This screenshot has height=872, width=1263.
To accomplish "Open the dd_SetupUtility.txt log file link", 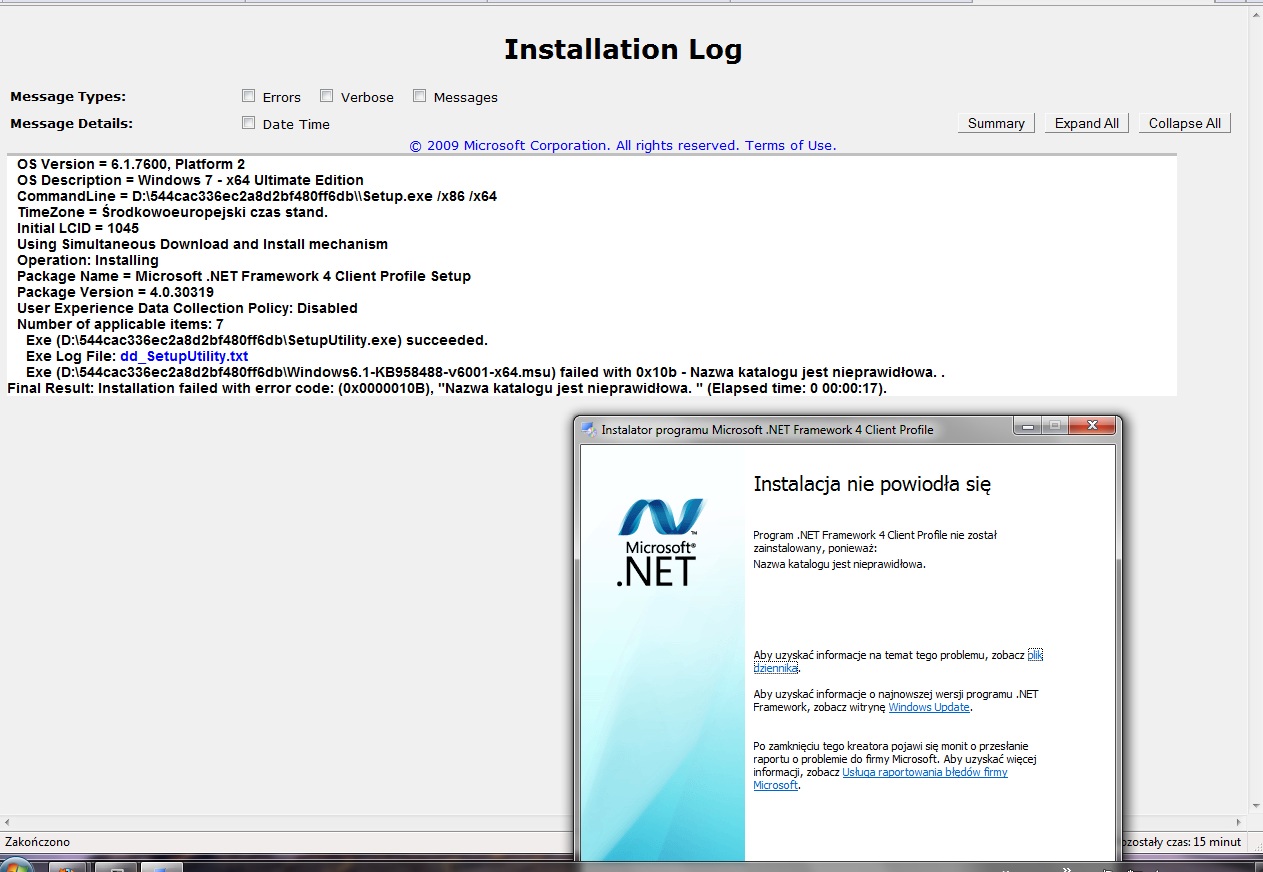I will (184, 356).
